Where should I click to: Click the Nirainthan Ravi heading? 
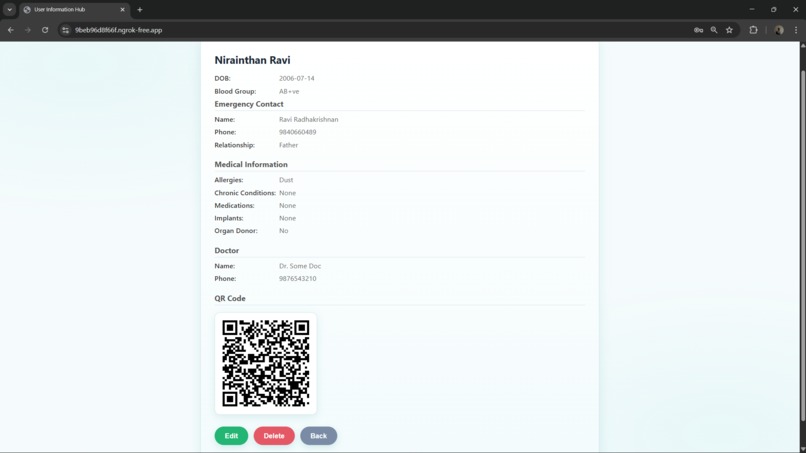pos(252,60)
